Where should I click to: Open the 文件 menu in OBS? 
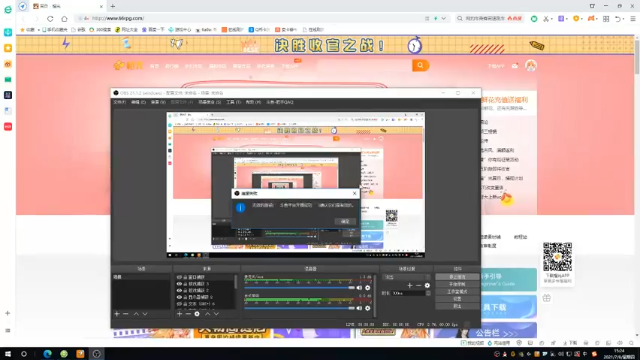[120, 102]
